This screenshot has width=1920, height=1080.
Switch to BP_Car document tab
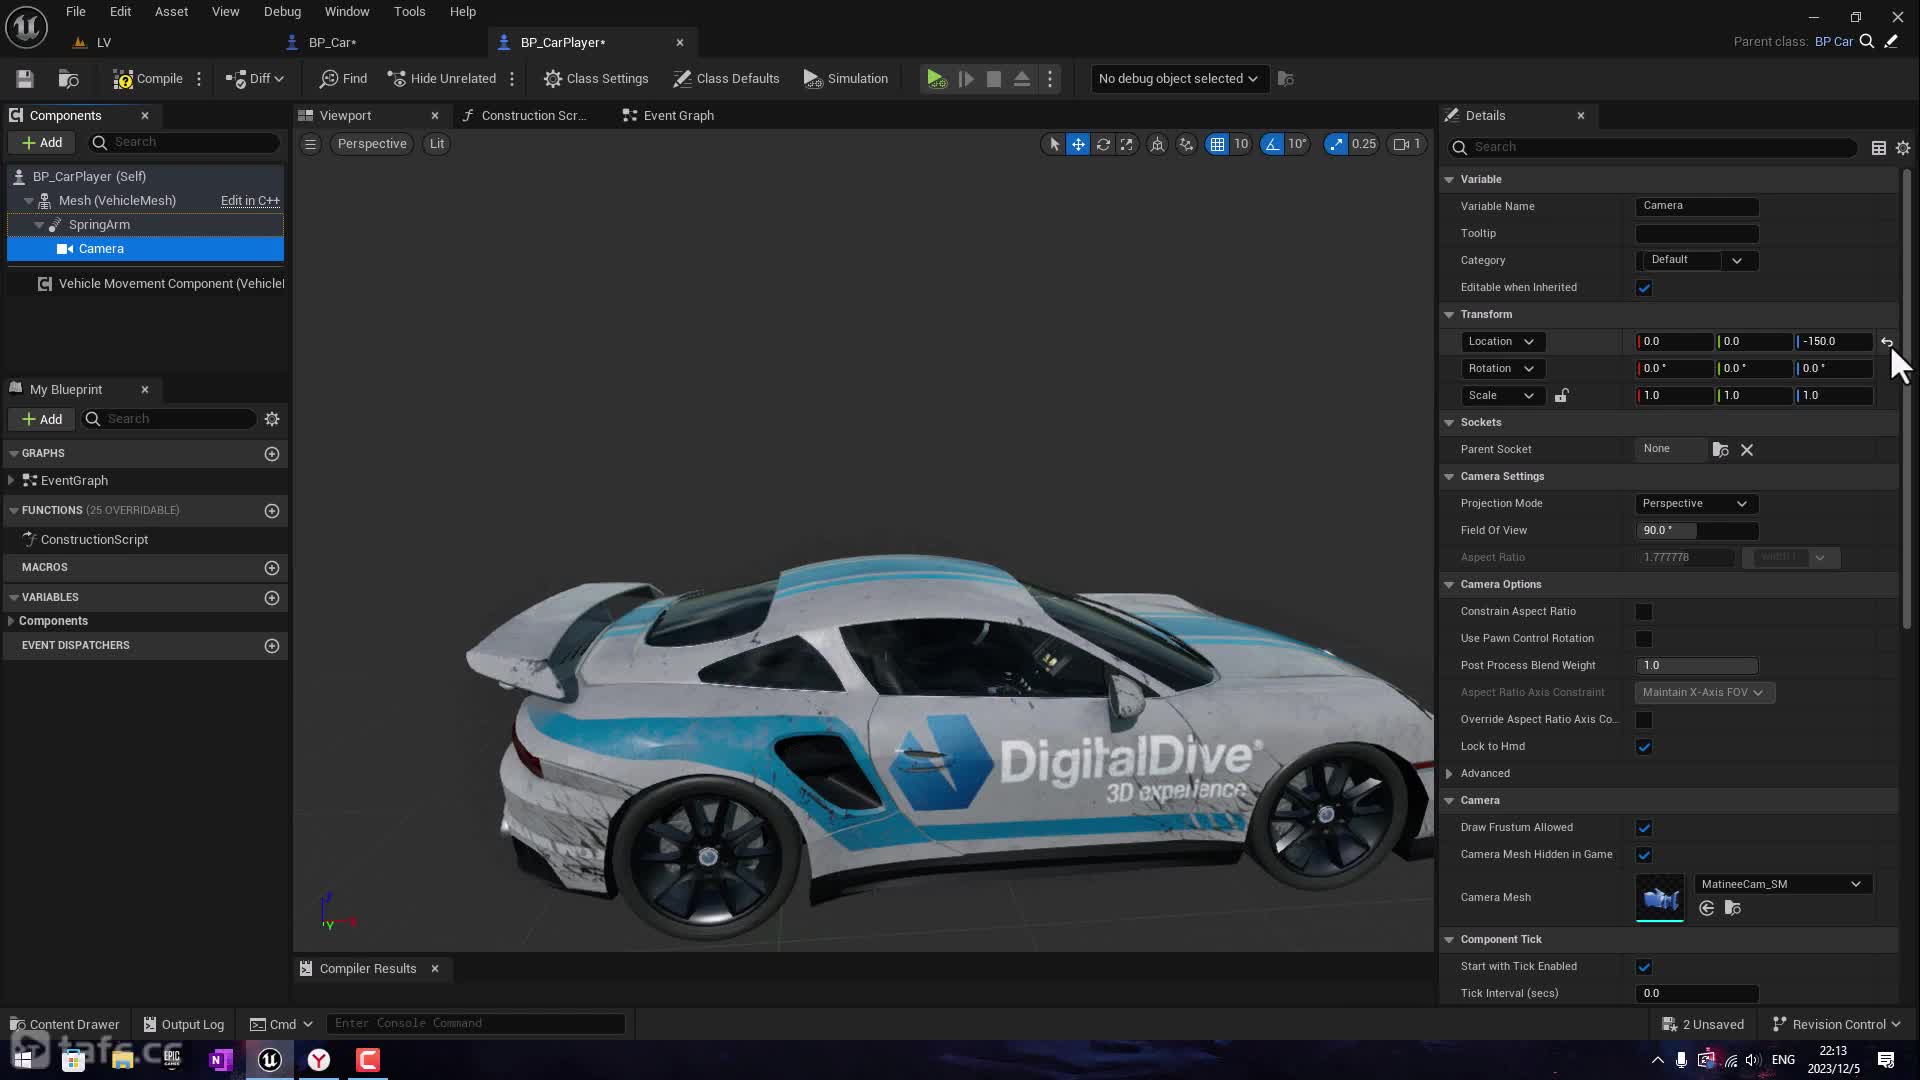tap(332, 43)
